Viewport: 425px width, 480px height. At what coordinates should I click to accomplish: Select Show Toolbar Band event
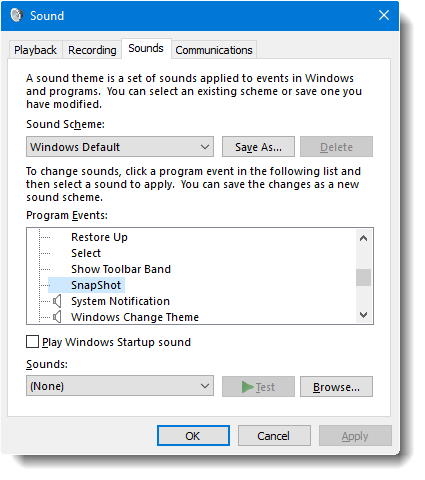pyautogui.click(x=121, y=269)
